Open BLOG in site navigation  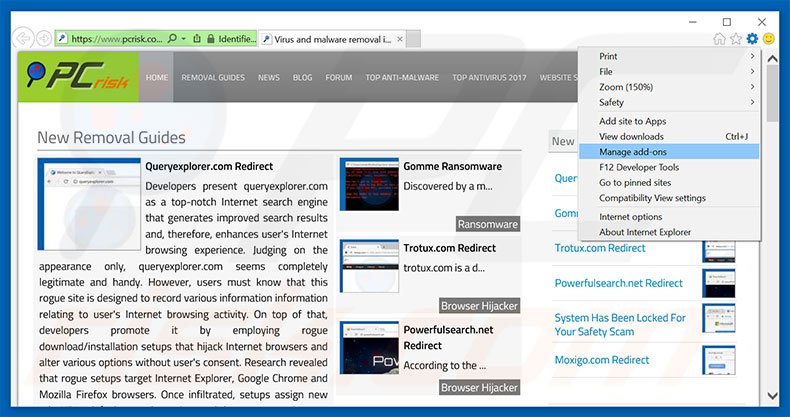pos(302,78)
